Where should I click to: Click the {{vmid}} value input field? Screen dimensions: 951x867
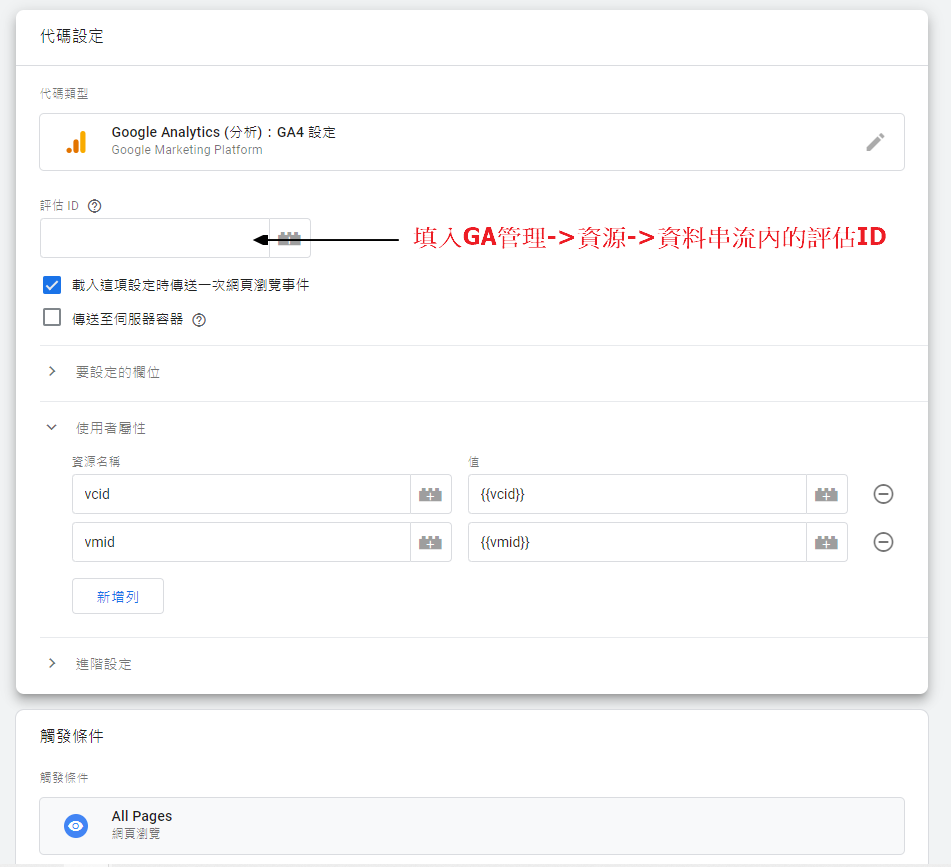click(637, 542)
